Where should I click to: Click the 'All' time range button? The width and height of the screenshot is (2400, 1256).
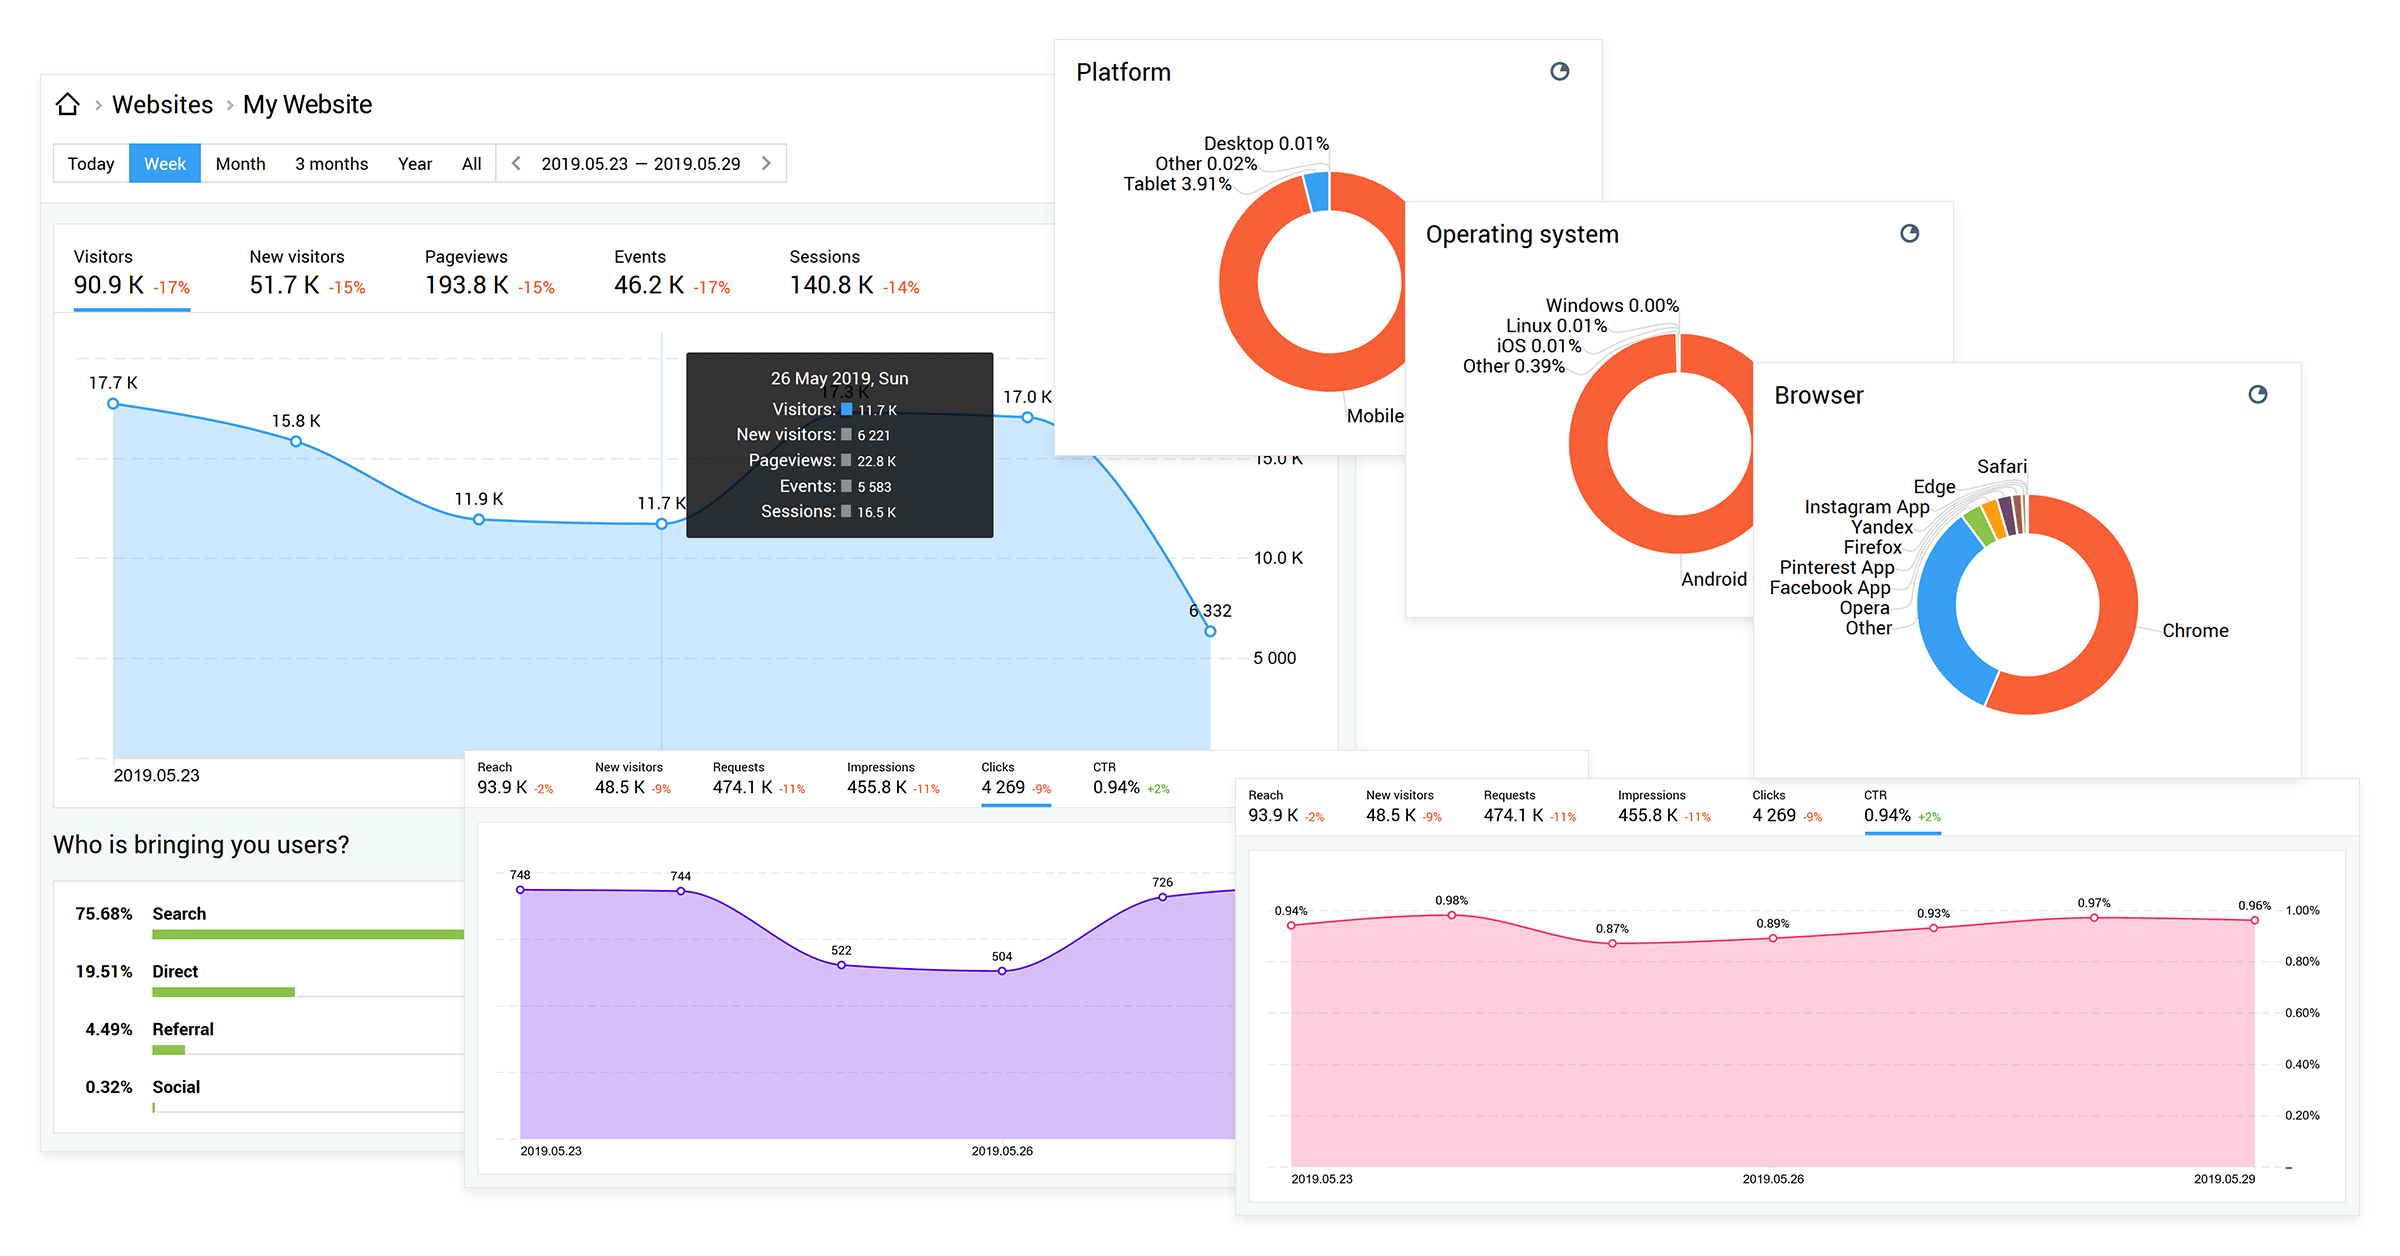[468, 164]
